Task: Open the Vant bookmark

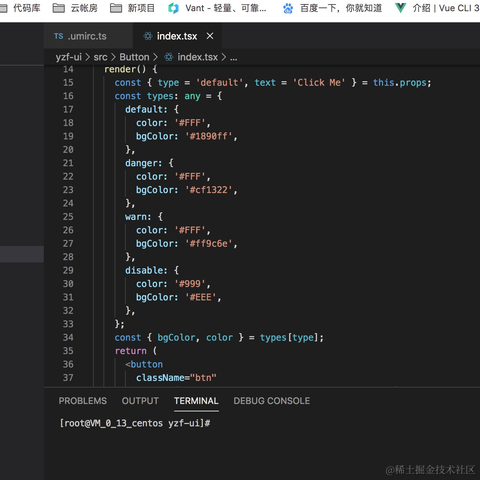Action: pyautogui.click(x=217, y=8)
